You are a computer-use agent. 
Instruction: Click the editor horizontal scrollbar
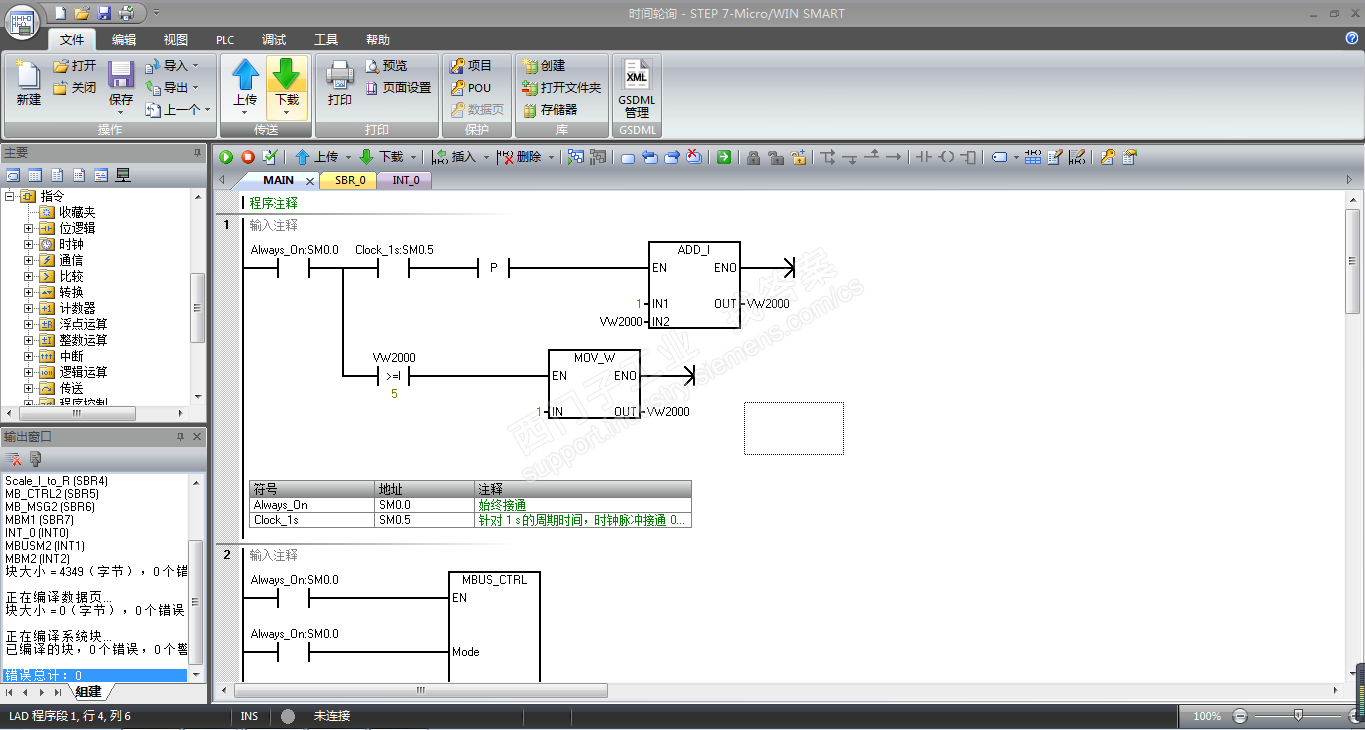point(420,691)
